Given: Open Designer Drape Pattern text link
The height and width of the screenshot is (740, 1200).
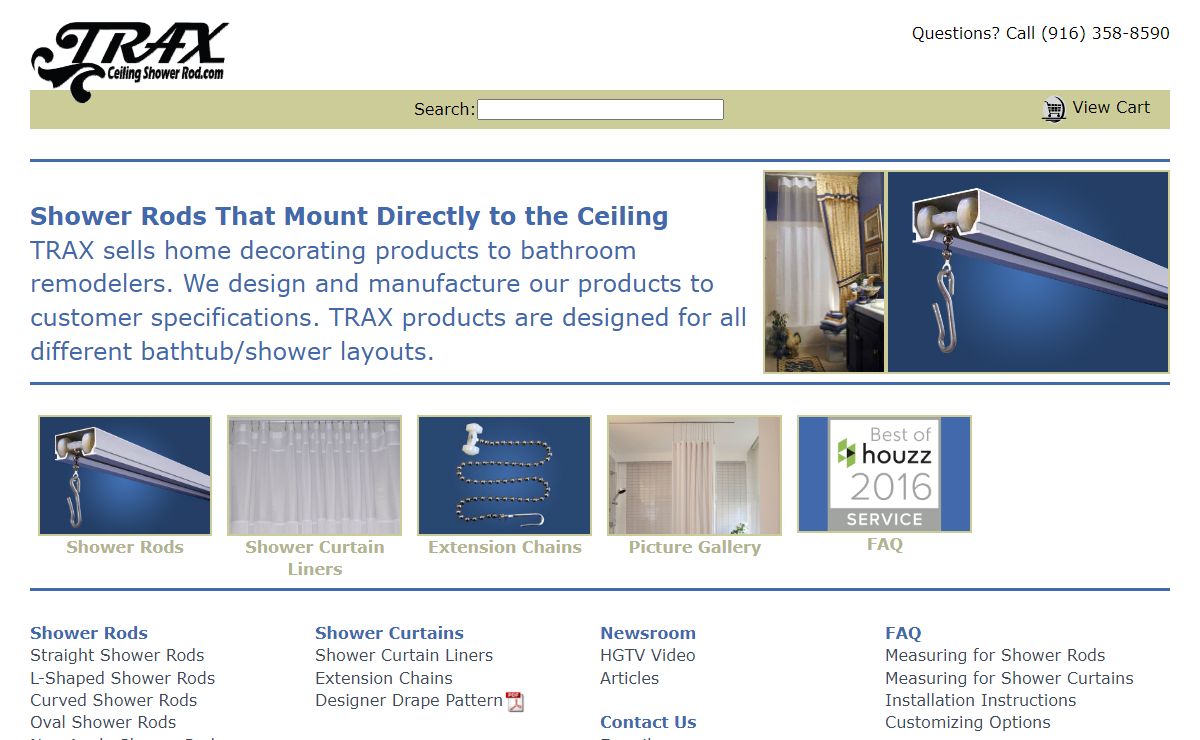Looking at the screenshot, I should 409,700.
